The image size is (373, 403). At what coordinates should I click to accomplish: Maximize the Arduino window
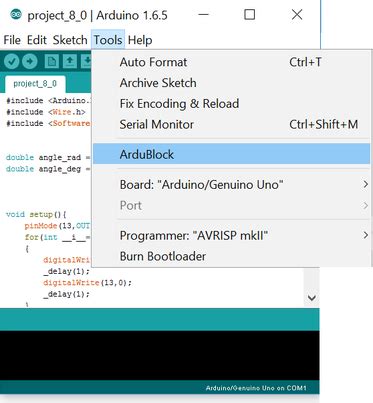250,15
